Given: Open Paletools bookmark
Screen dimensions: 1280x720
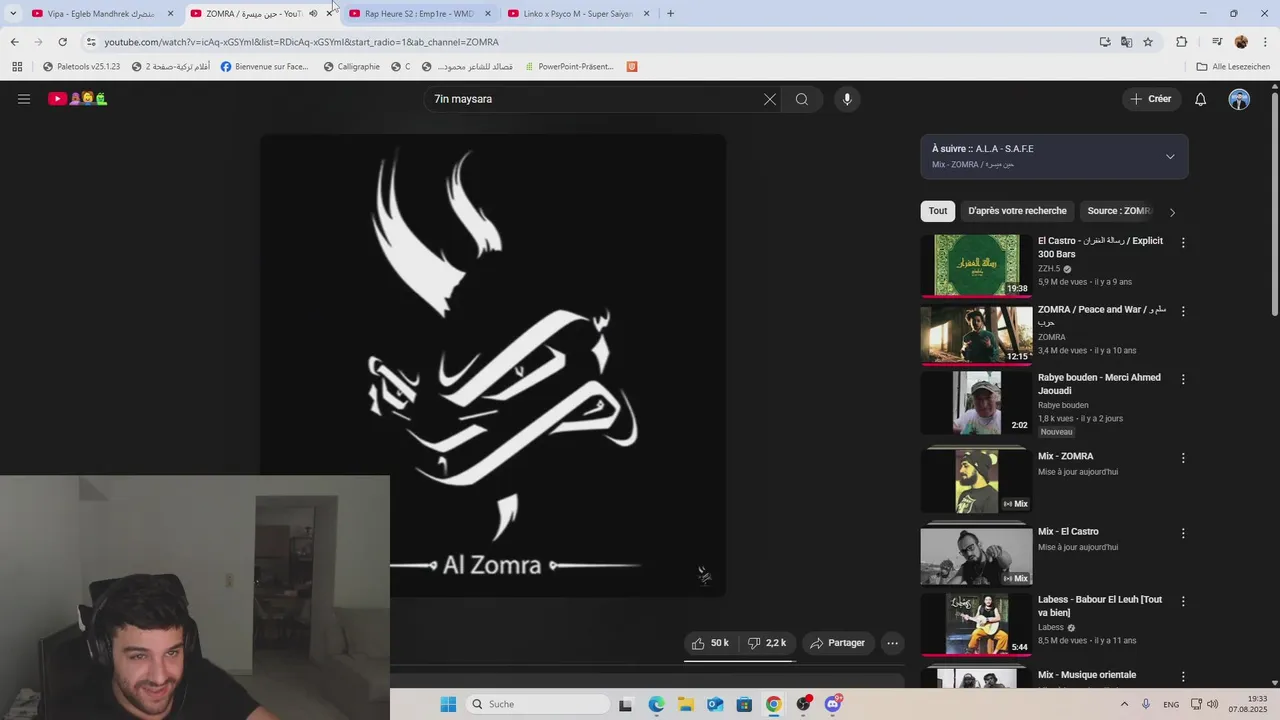Looking at the screenshot, I should pyautogui.click(x=81, y=67).
